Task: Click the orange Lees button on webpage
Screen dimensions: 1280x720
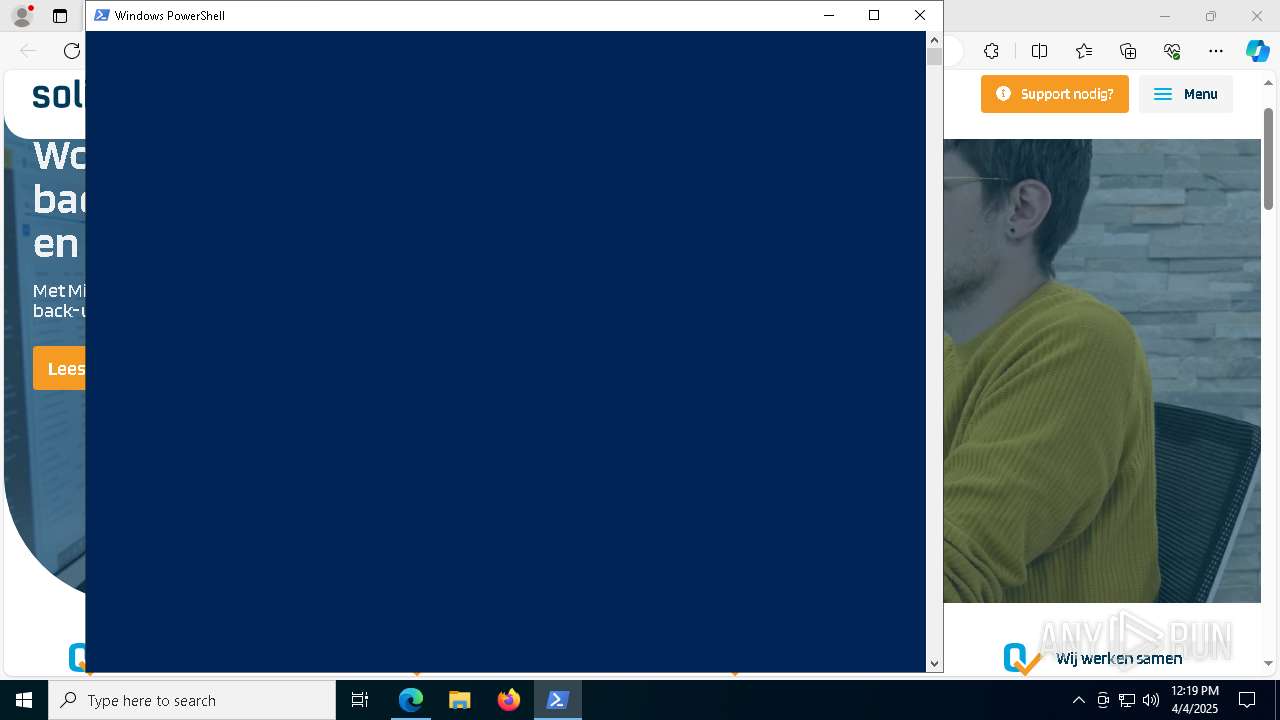Action: [x=59, y=368]
